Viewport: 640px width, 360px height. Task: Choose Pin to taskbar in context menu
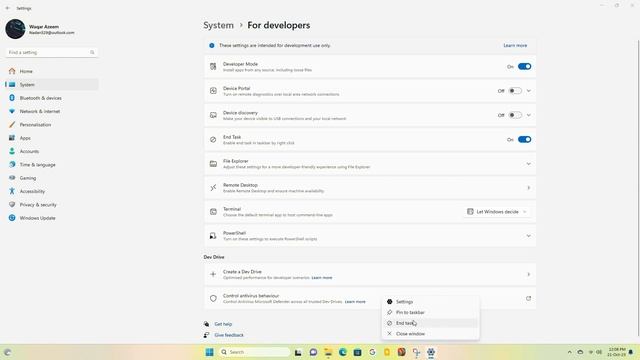pyautogui.click(x=431, y=313)
